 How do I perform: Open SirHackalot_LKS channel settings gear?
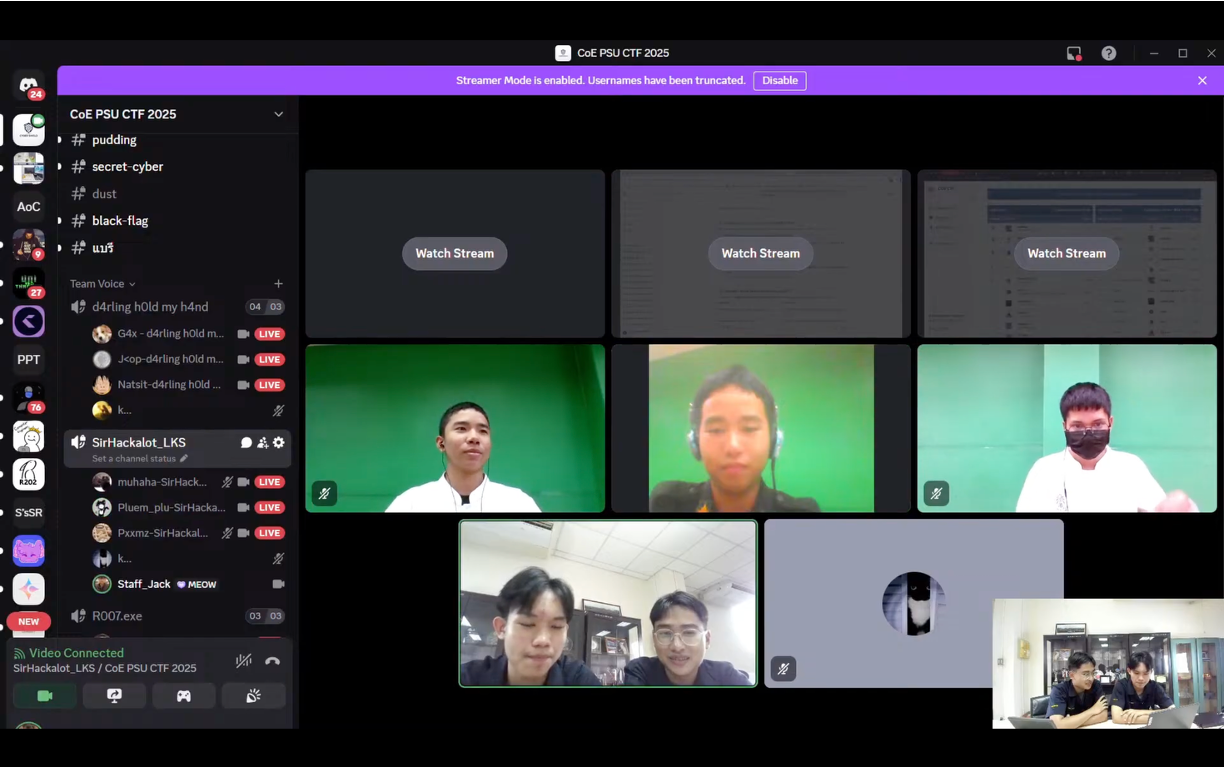pos(279,442)
